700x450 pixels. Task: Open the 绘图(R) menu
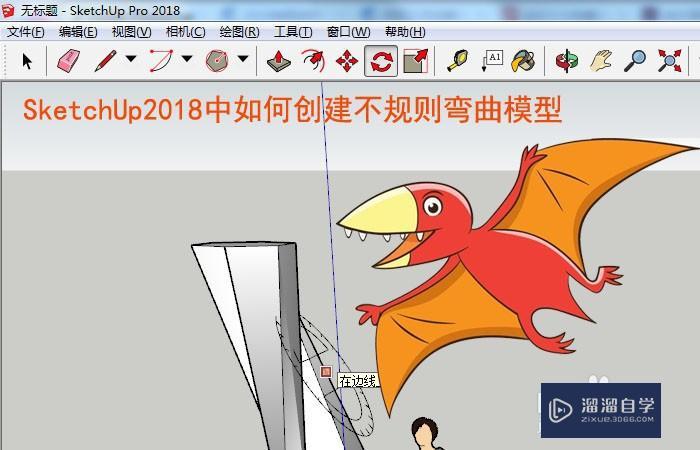pyautogui.click(x=239, y=32)
